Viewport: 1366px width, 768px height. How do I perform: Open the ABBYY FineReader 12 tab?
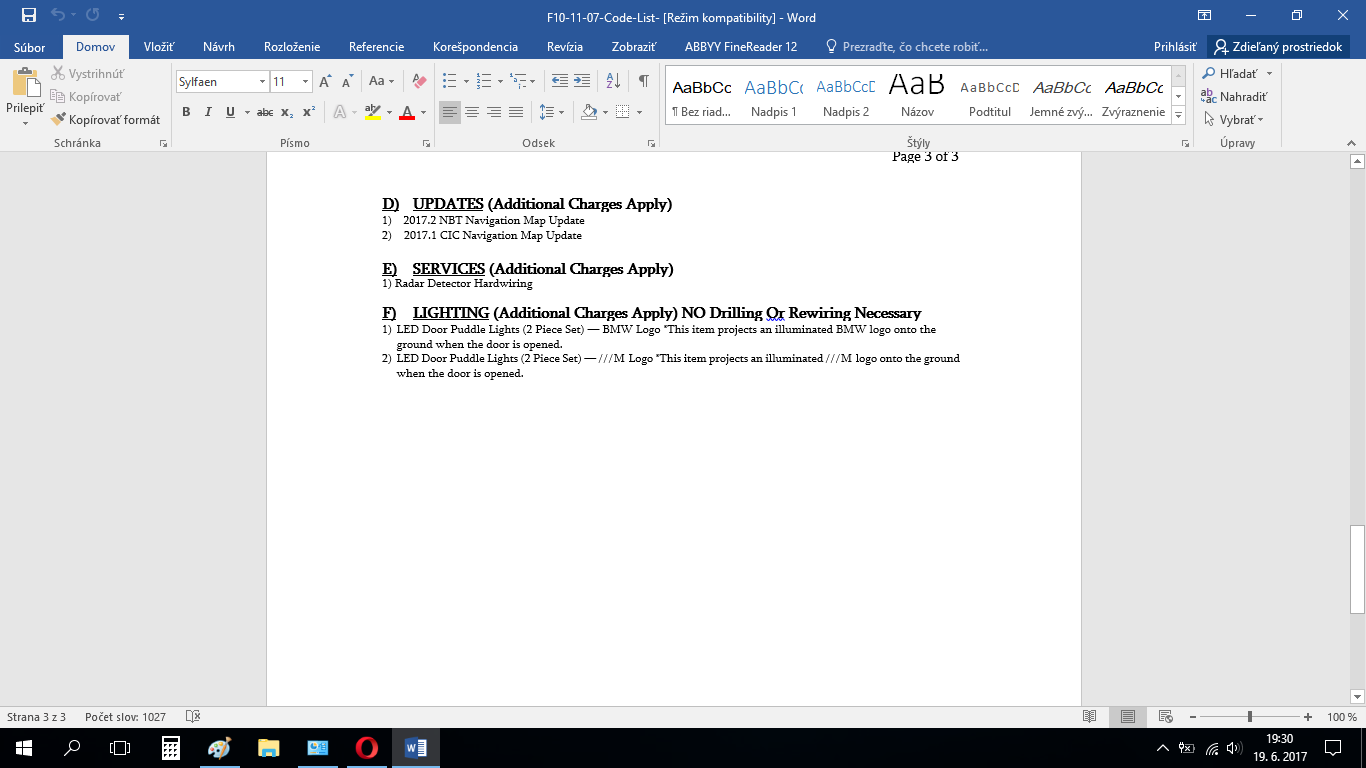741,47
